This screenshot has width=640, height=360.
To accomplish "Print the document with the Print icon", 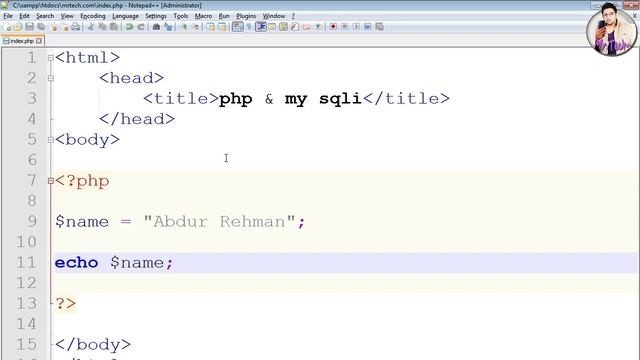I will 76,27.
